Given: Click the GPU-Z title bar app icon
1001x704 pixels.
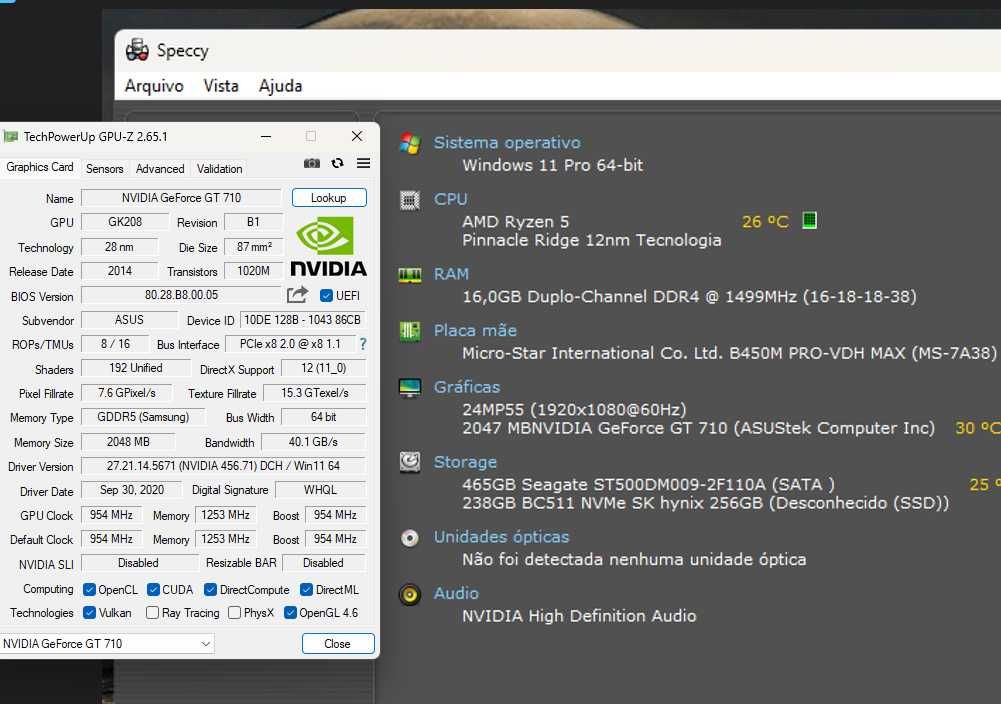Looking at the screenshot, I should point(11,136).
